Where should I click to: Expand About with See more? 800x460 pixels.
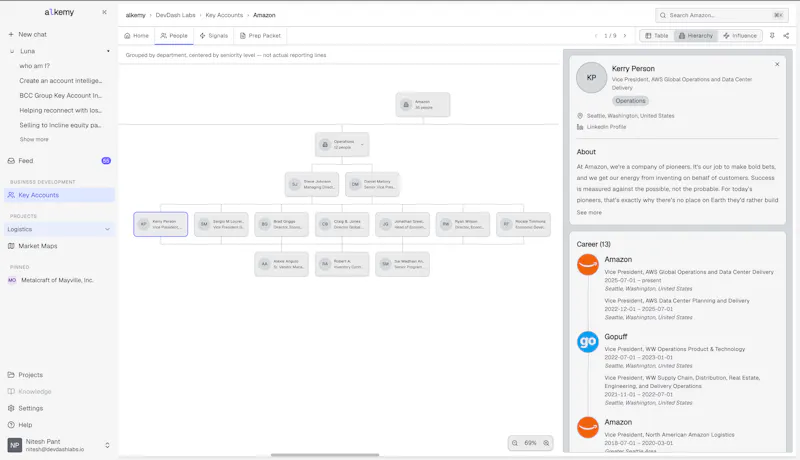pos(589,213)
